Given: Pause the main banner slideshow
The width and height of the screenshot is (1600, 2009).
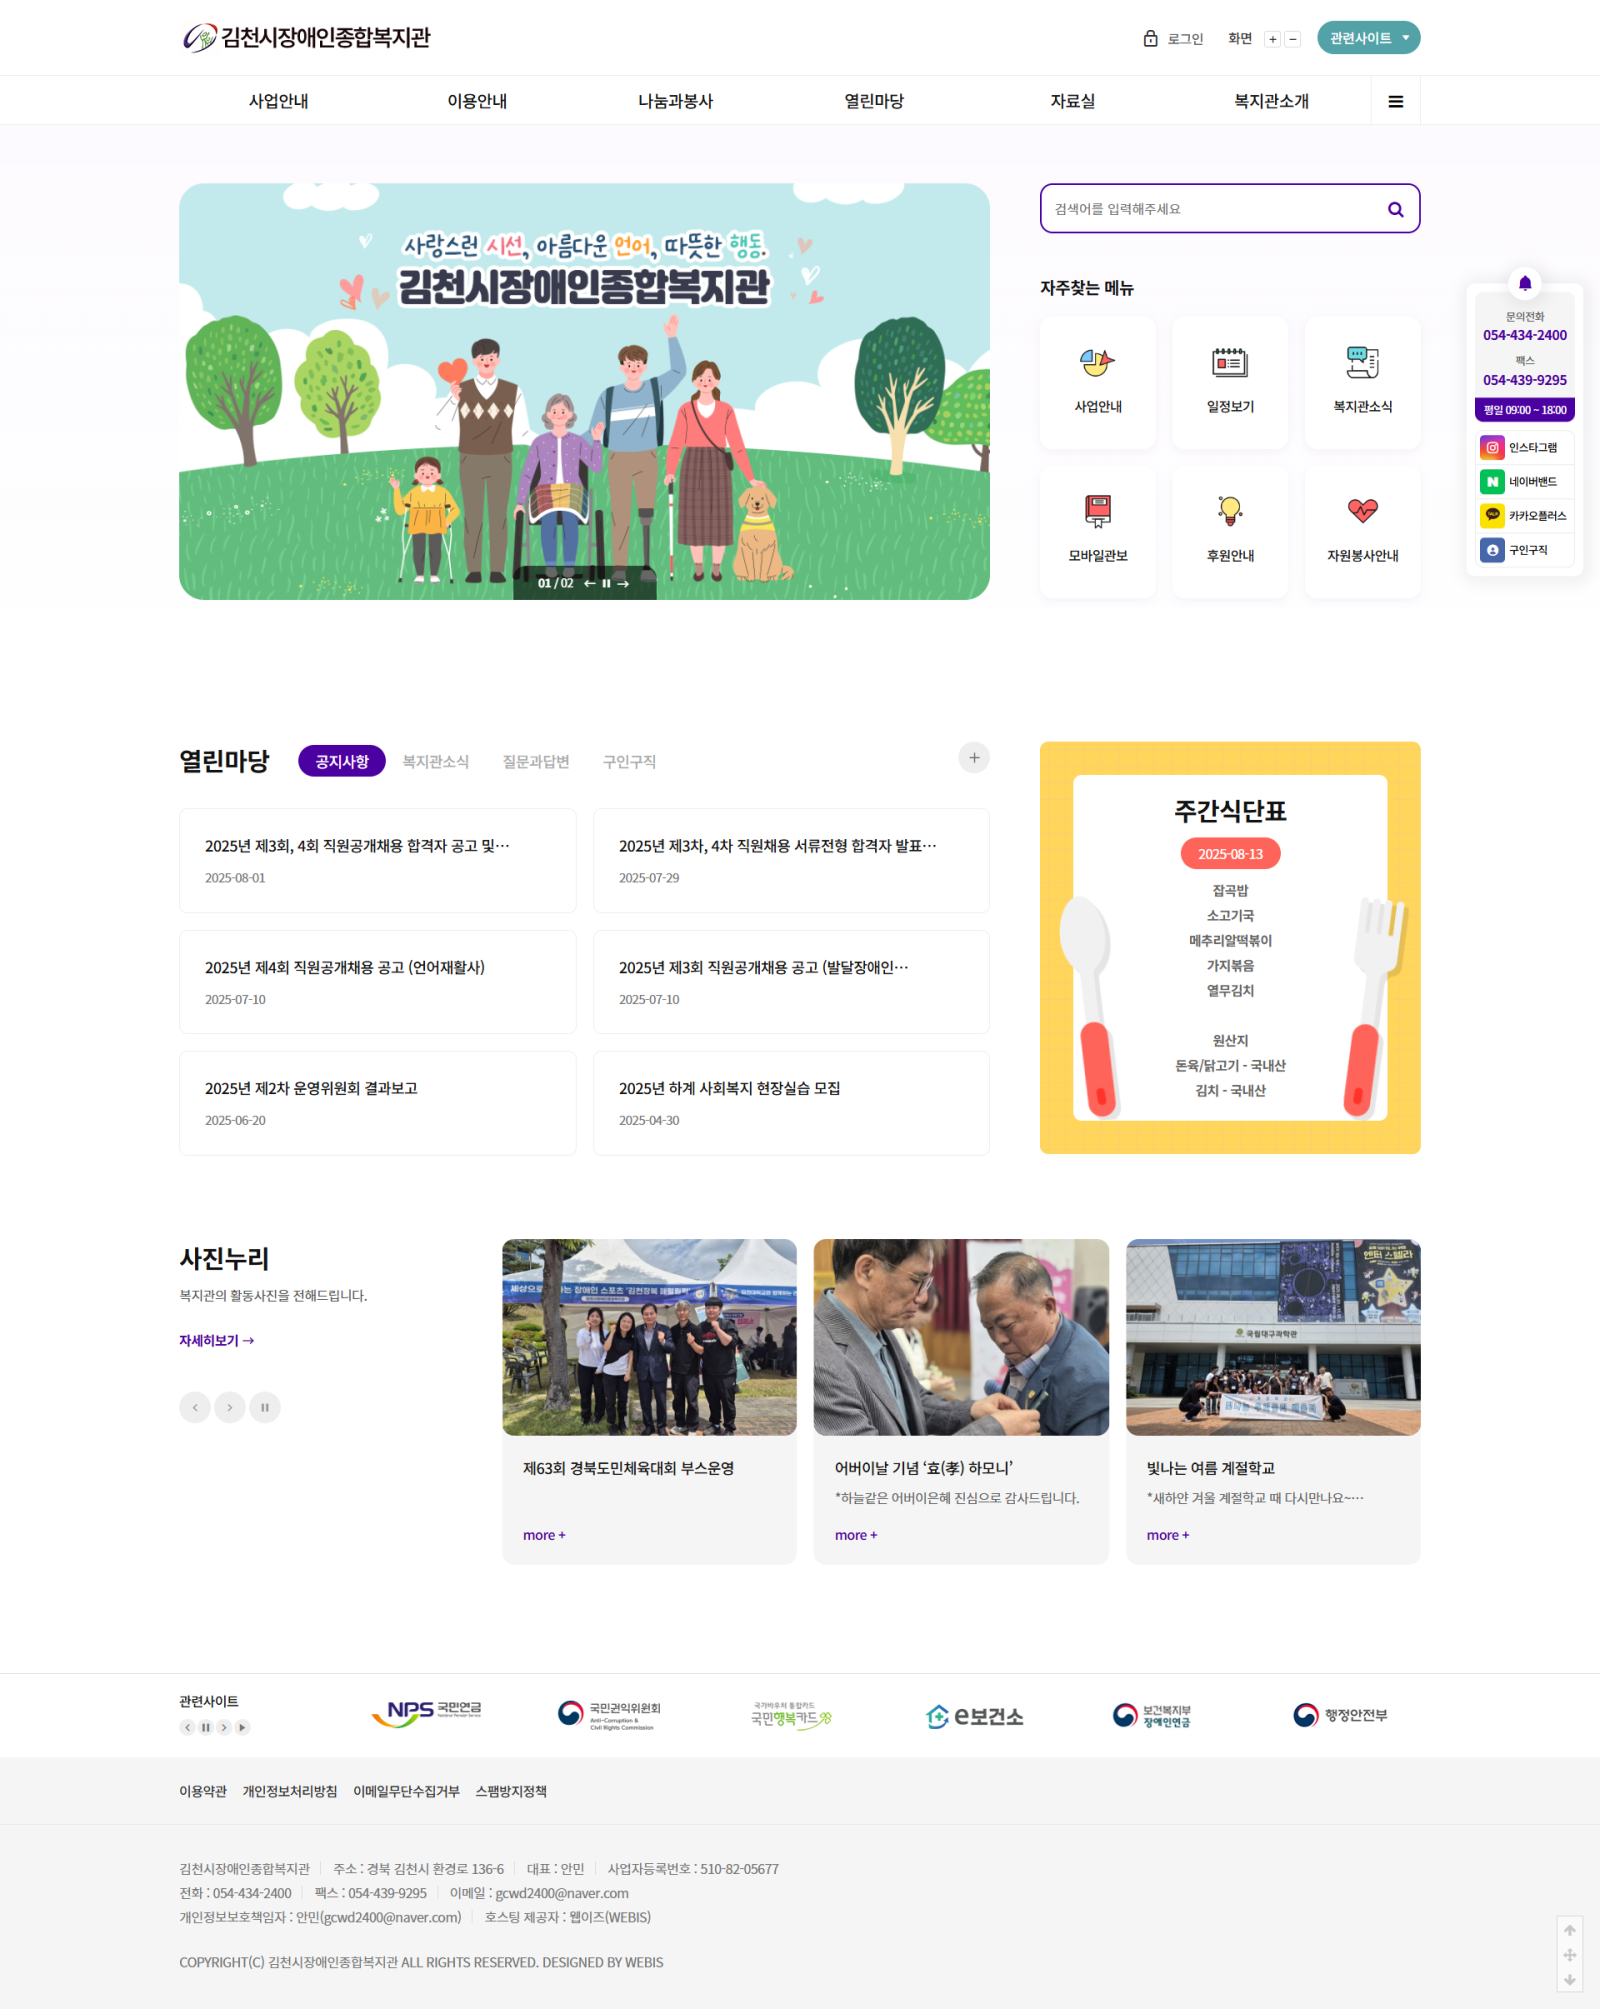Looking at the screenshot, I should click(x=606, y=584).
